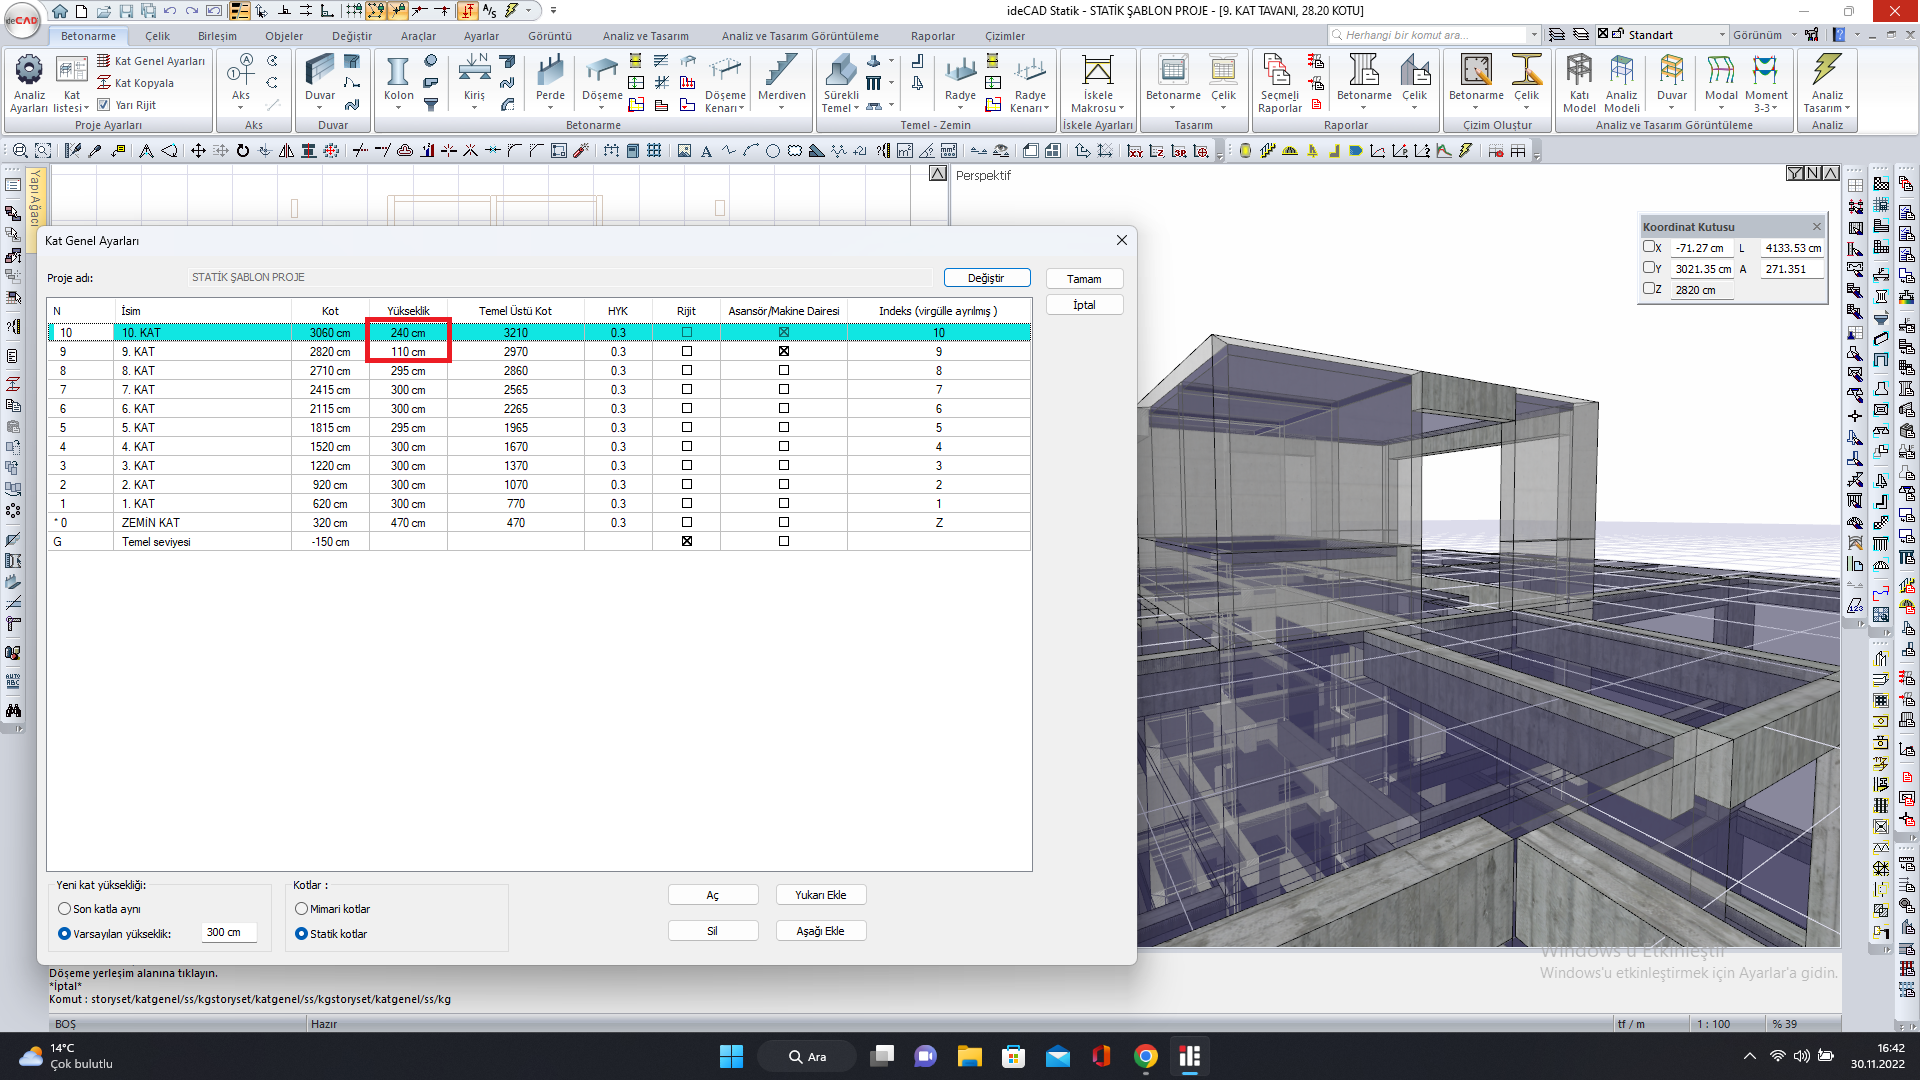This screenshot has height=1080, width=1920.
Task: Select the Radye foundation tool
Action: [x=960, y=82]
